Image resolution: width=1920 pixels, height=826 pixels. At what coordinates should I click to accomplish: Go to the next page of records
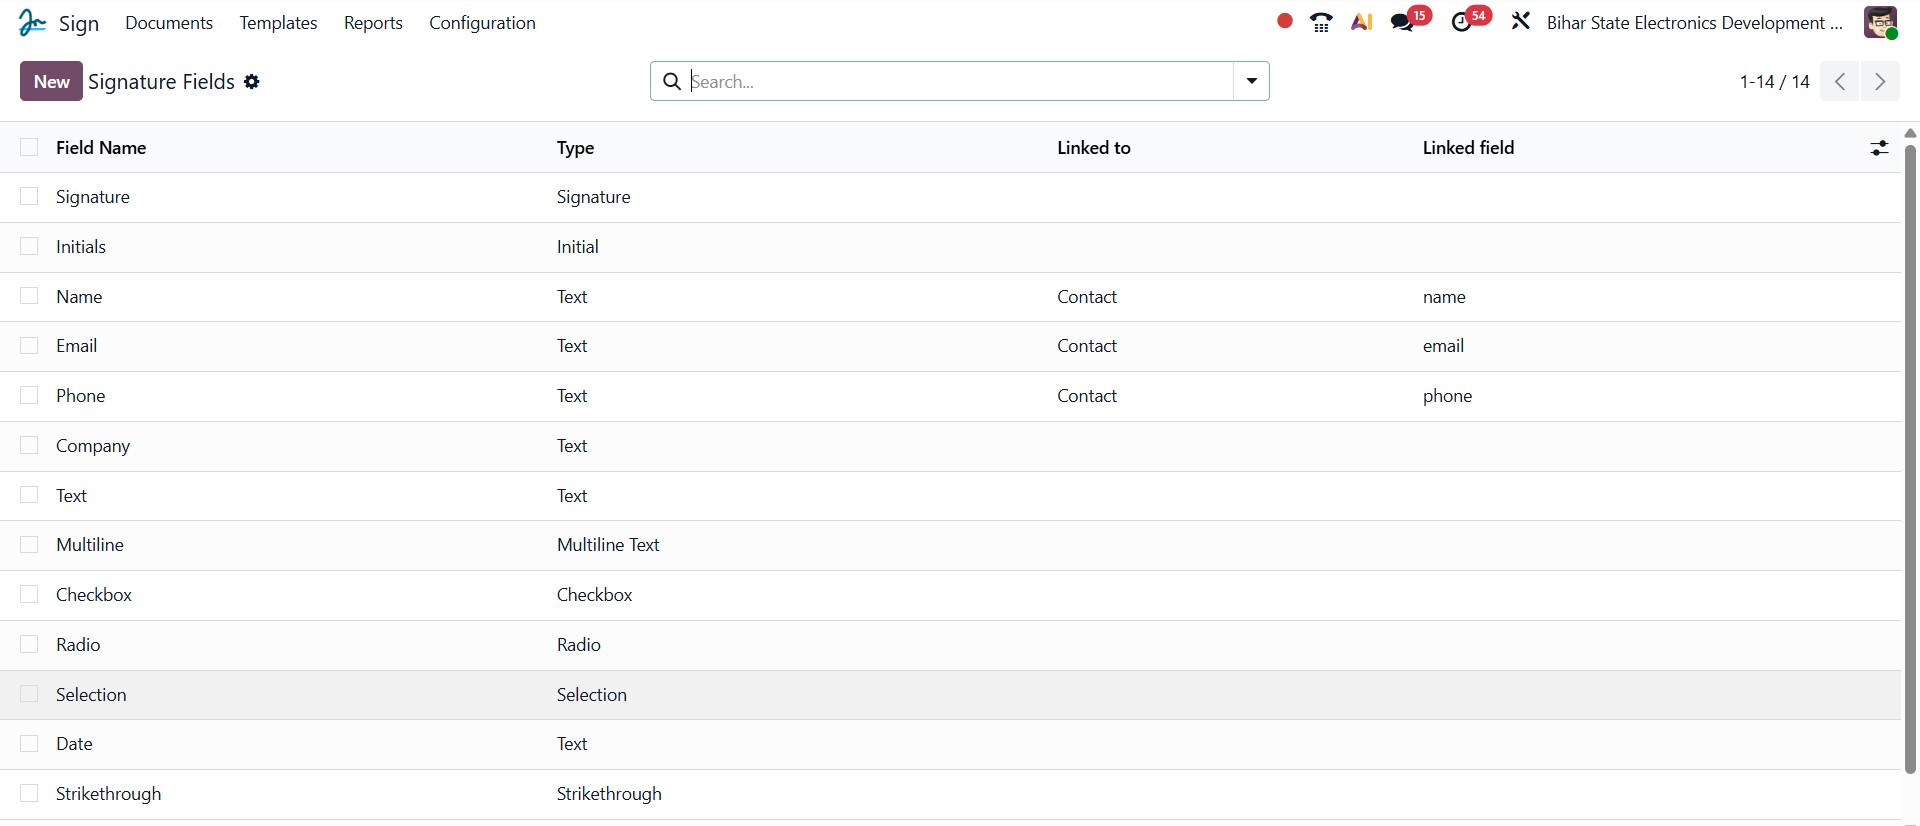pos(1880,81)
